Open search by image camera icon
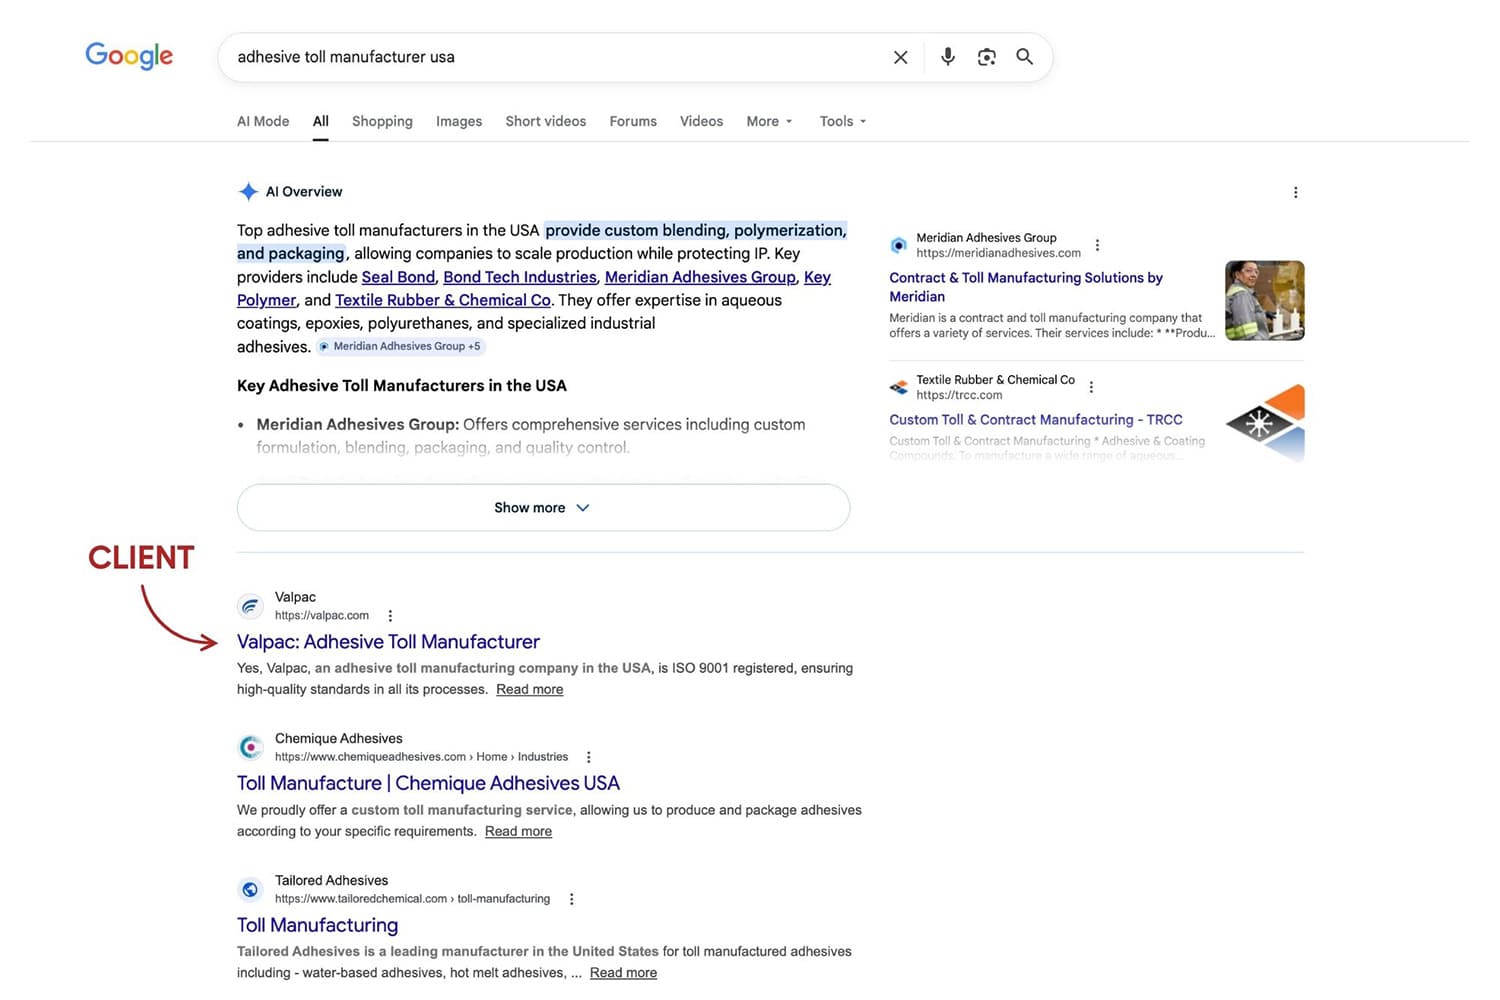 pyautogui.click(x=986, y=57)
